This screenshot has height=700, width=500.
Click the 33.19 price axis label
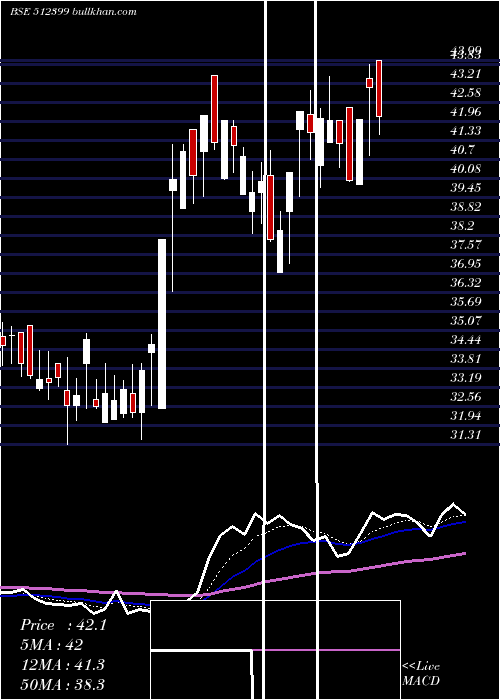(x=466, y=378)
